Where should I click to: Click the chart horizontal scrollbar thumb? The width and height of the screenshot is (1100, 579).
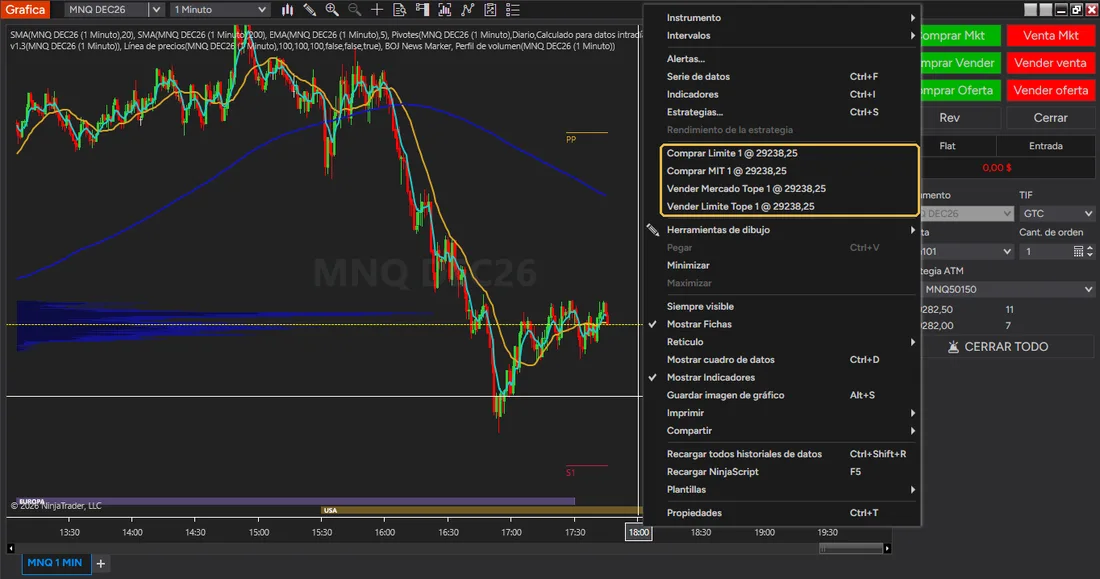(x=850, y=549)
